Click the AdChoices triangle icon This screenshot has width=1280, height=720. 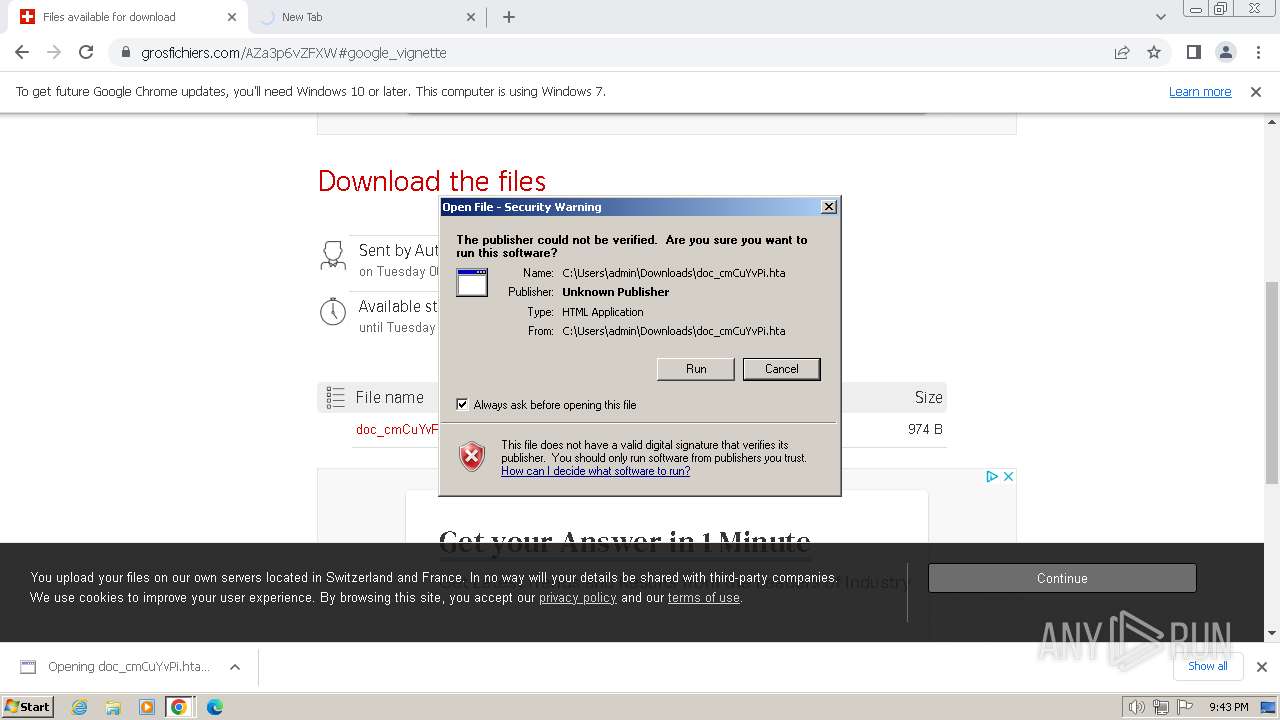pos(992,476)
